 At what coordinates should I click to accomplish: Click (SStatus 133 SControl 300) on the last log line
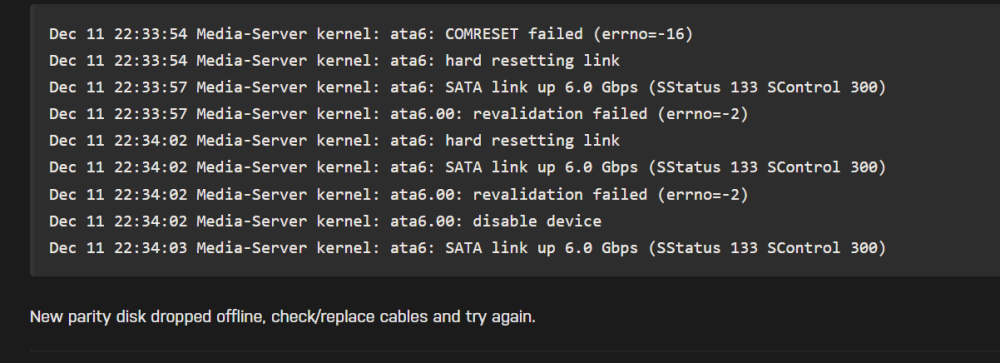(x=767, y=248)
